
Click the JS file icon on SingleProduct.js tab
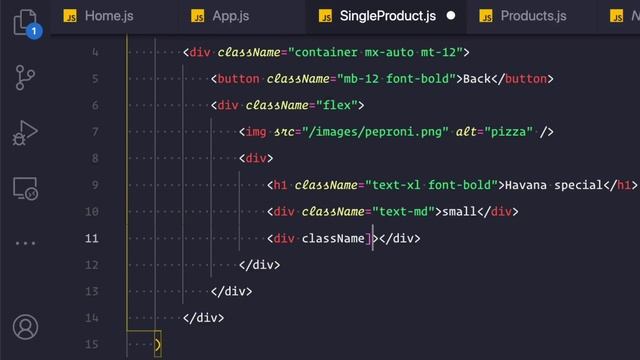coord(325,16)
